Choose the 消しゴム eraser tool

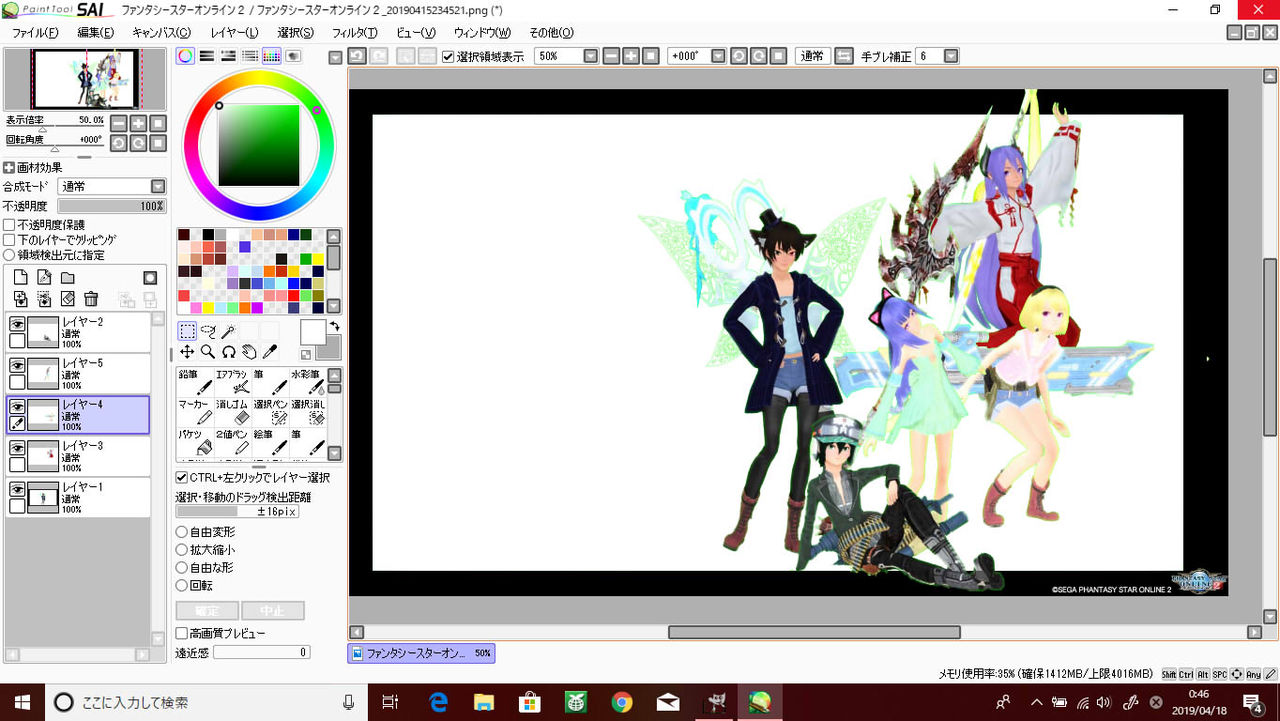click(x=233, y=411)
